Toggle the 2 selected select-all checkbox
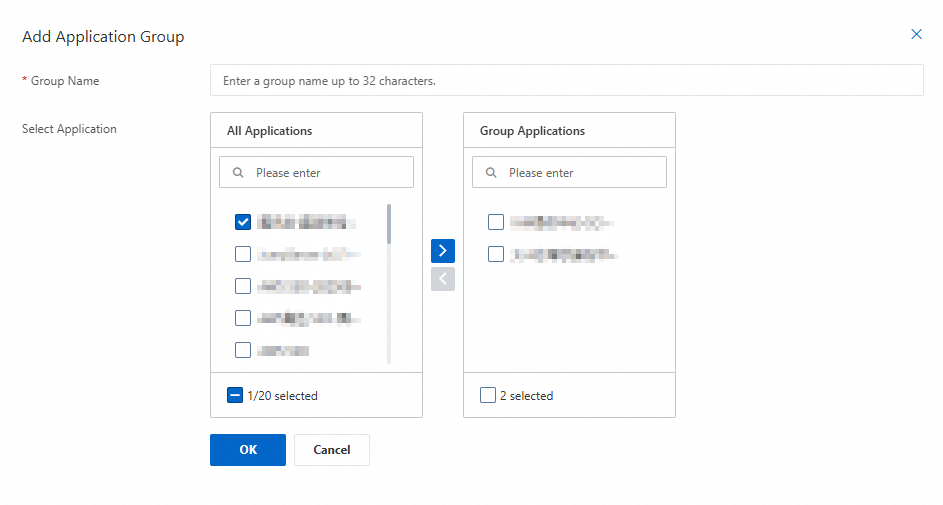Viewport: 943px width, 505px height. [x=488, y=395]
